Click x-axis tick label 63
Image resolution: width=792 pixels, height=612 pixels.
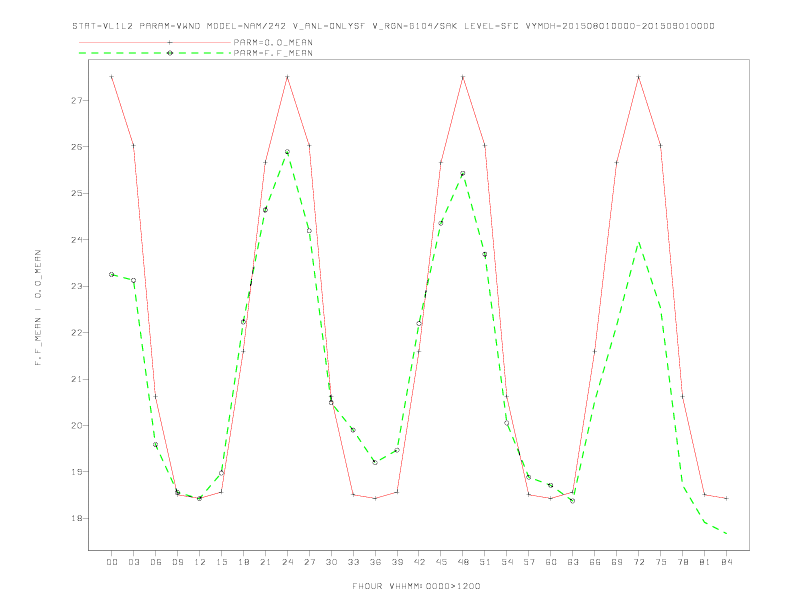coord(573,562)
